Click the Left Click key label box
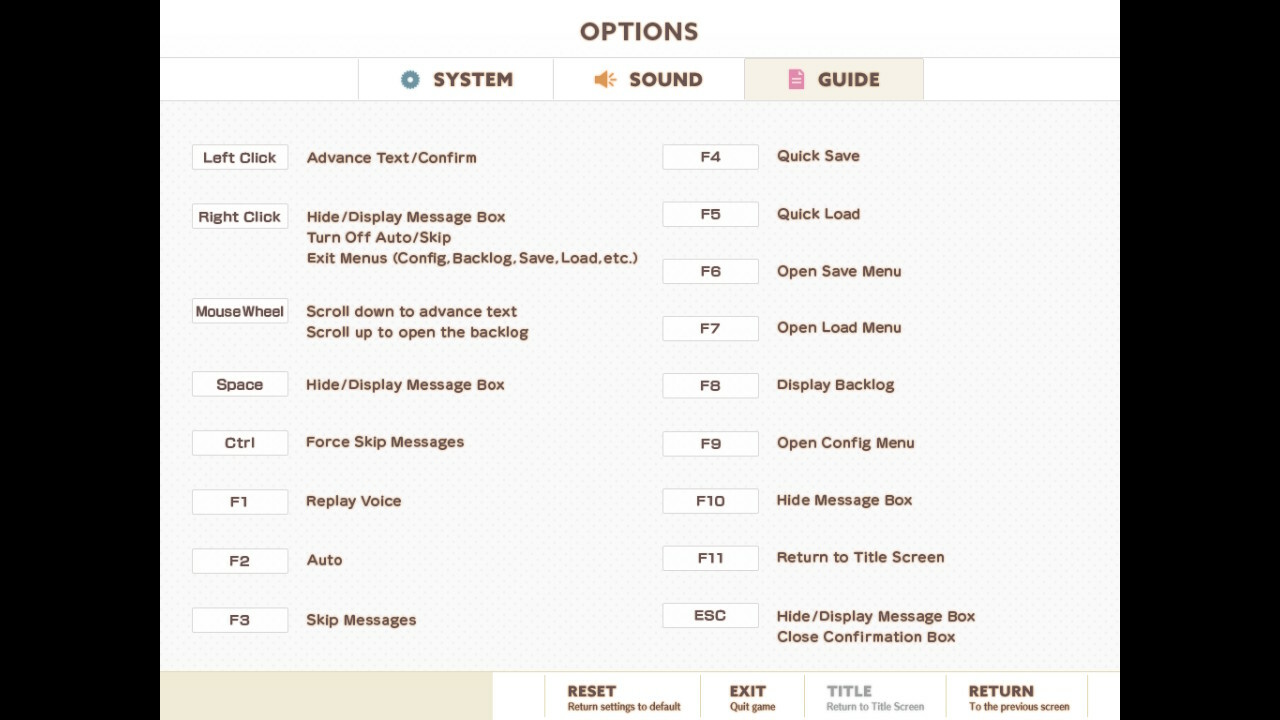The width and height of the screenshot is (1280, 720). point(240,157)
